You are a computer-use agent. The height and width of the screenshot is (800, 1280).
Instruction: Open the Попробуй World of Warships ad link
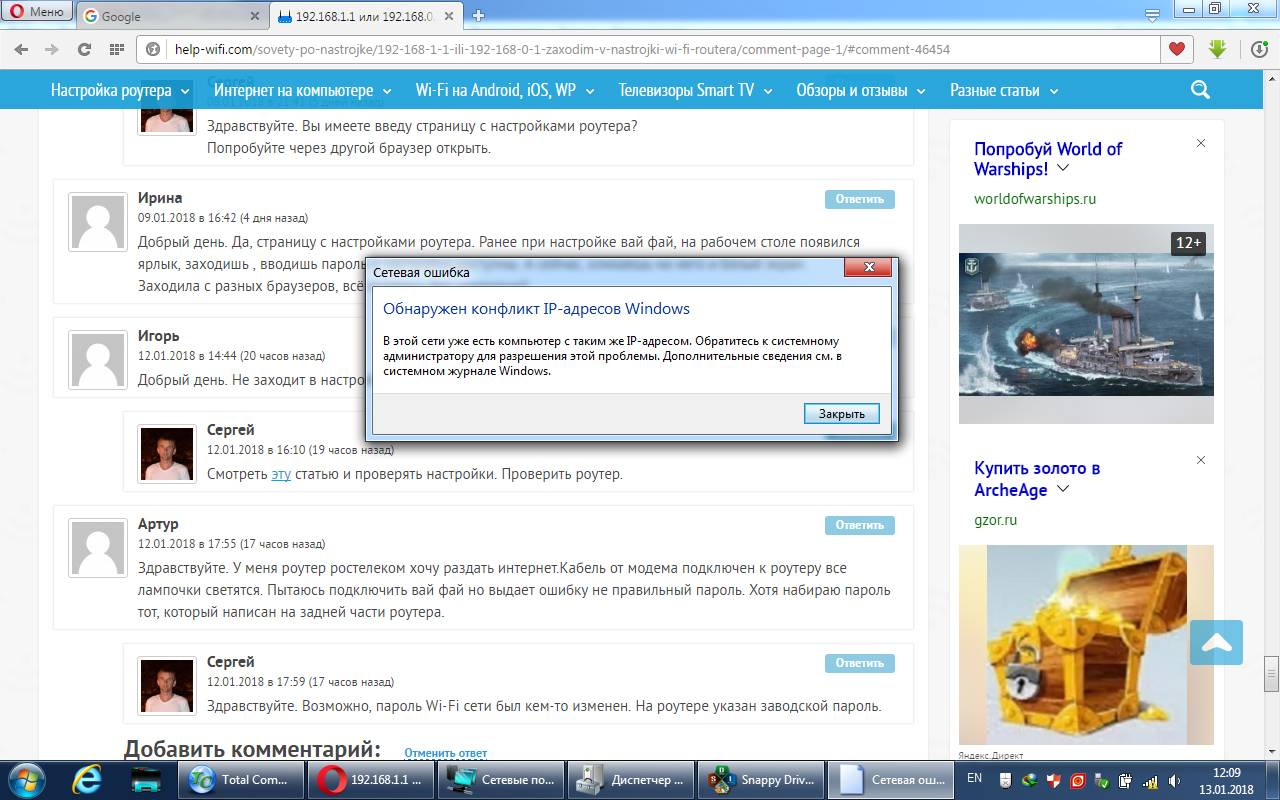pos(1048,159)
